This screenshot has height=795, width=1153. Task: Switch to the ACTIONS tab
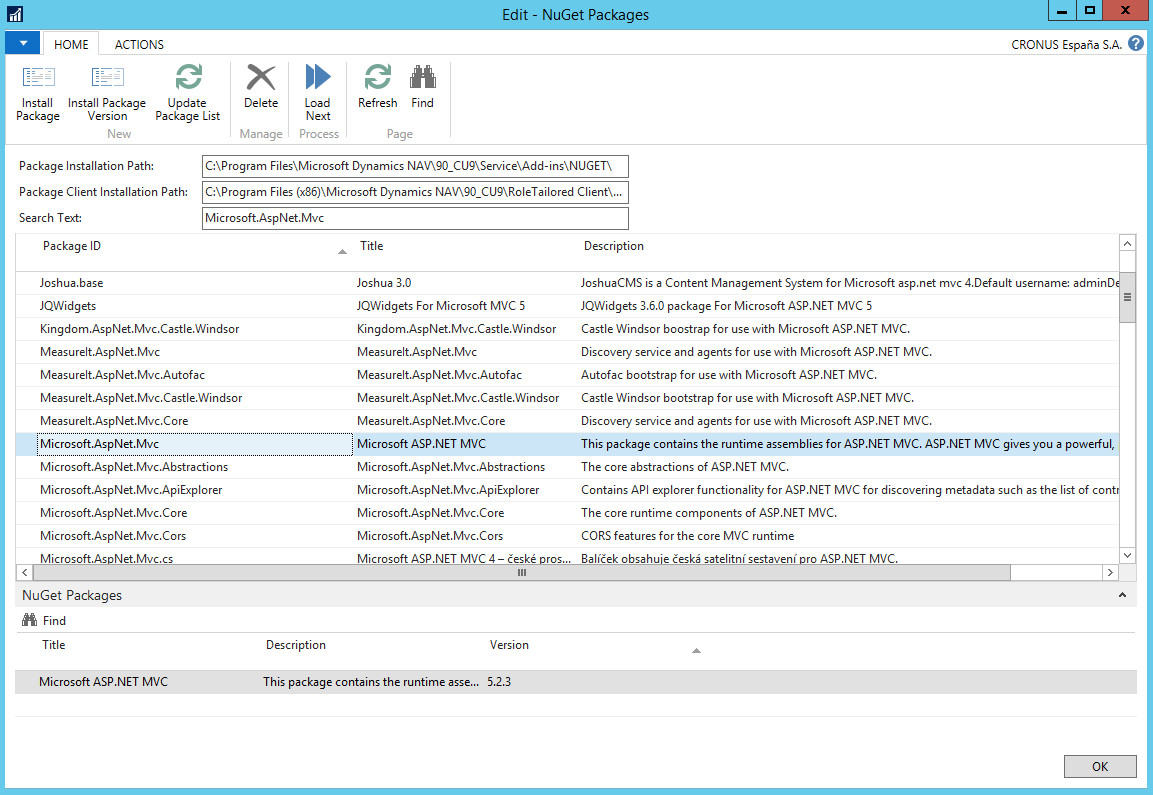point(139,44)
